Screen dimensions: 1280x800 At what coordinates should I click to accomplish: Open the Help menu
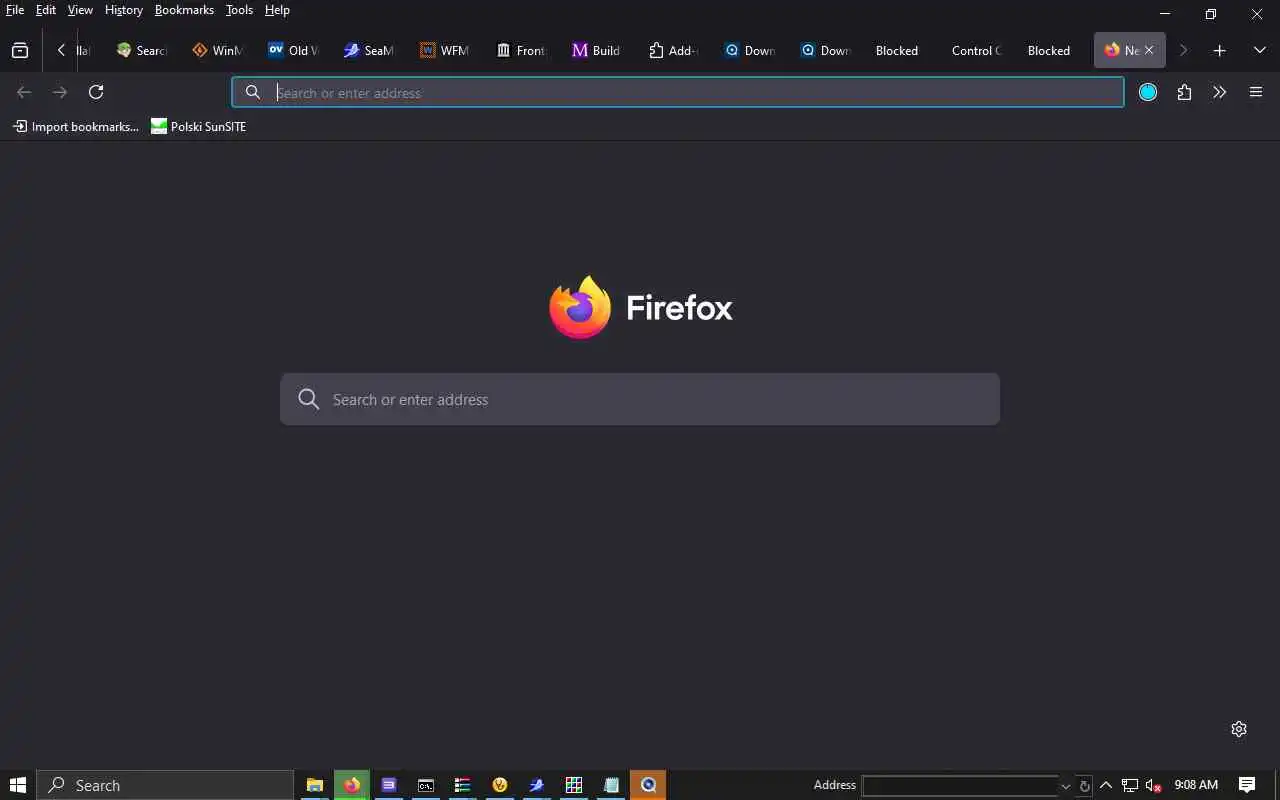277,10
